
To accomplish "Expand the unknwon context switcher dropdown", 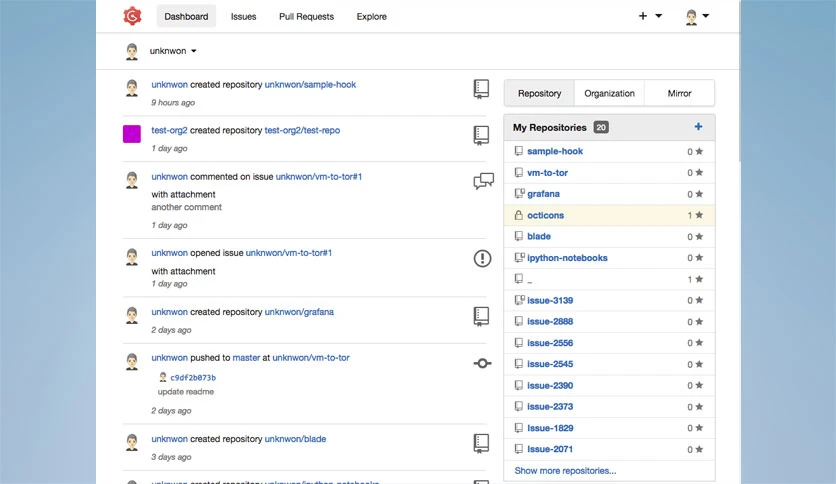I will coord(173,51).
